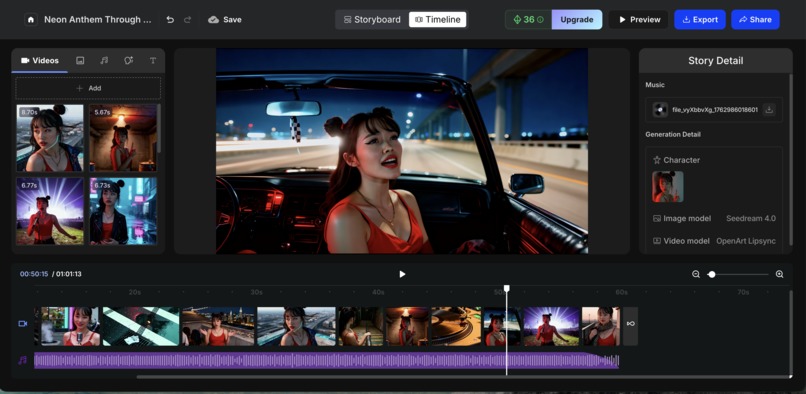Screen dimensions: 806x394
Task: Select the microphone singer clip on timeline
Action: click(70, 326)
